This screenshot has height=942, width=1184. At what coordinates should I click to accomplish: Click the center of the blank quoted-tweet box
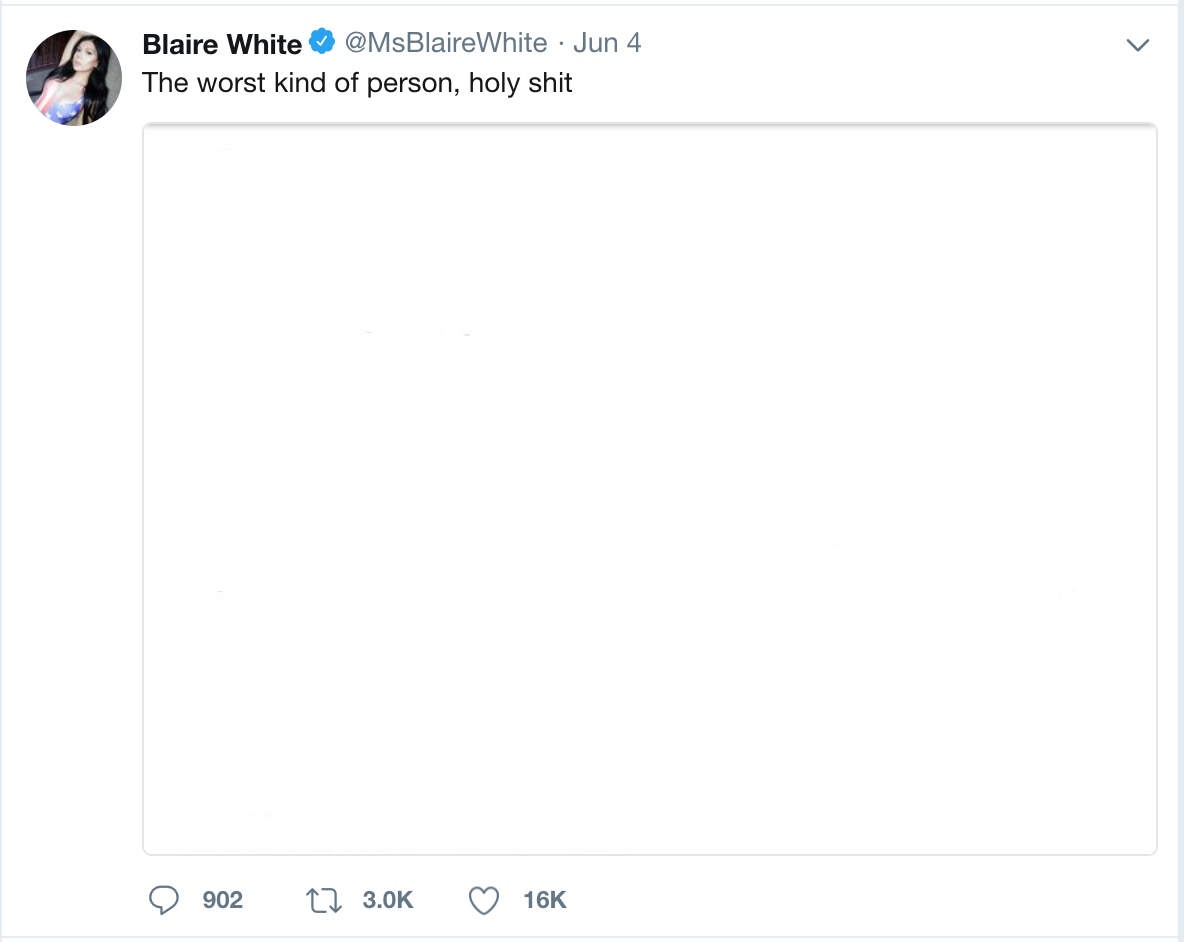(649, 489)
